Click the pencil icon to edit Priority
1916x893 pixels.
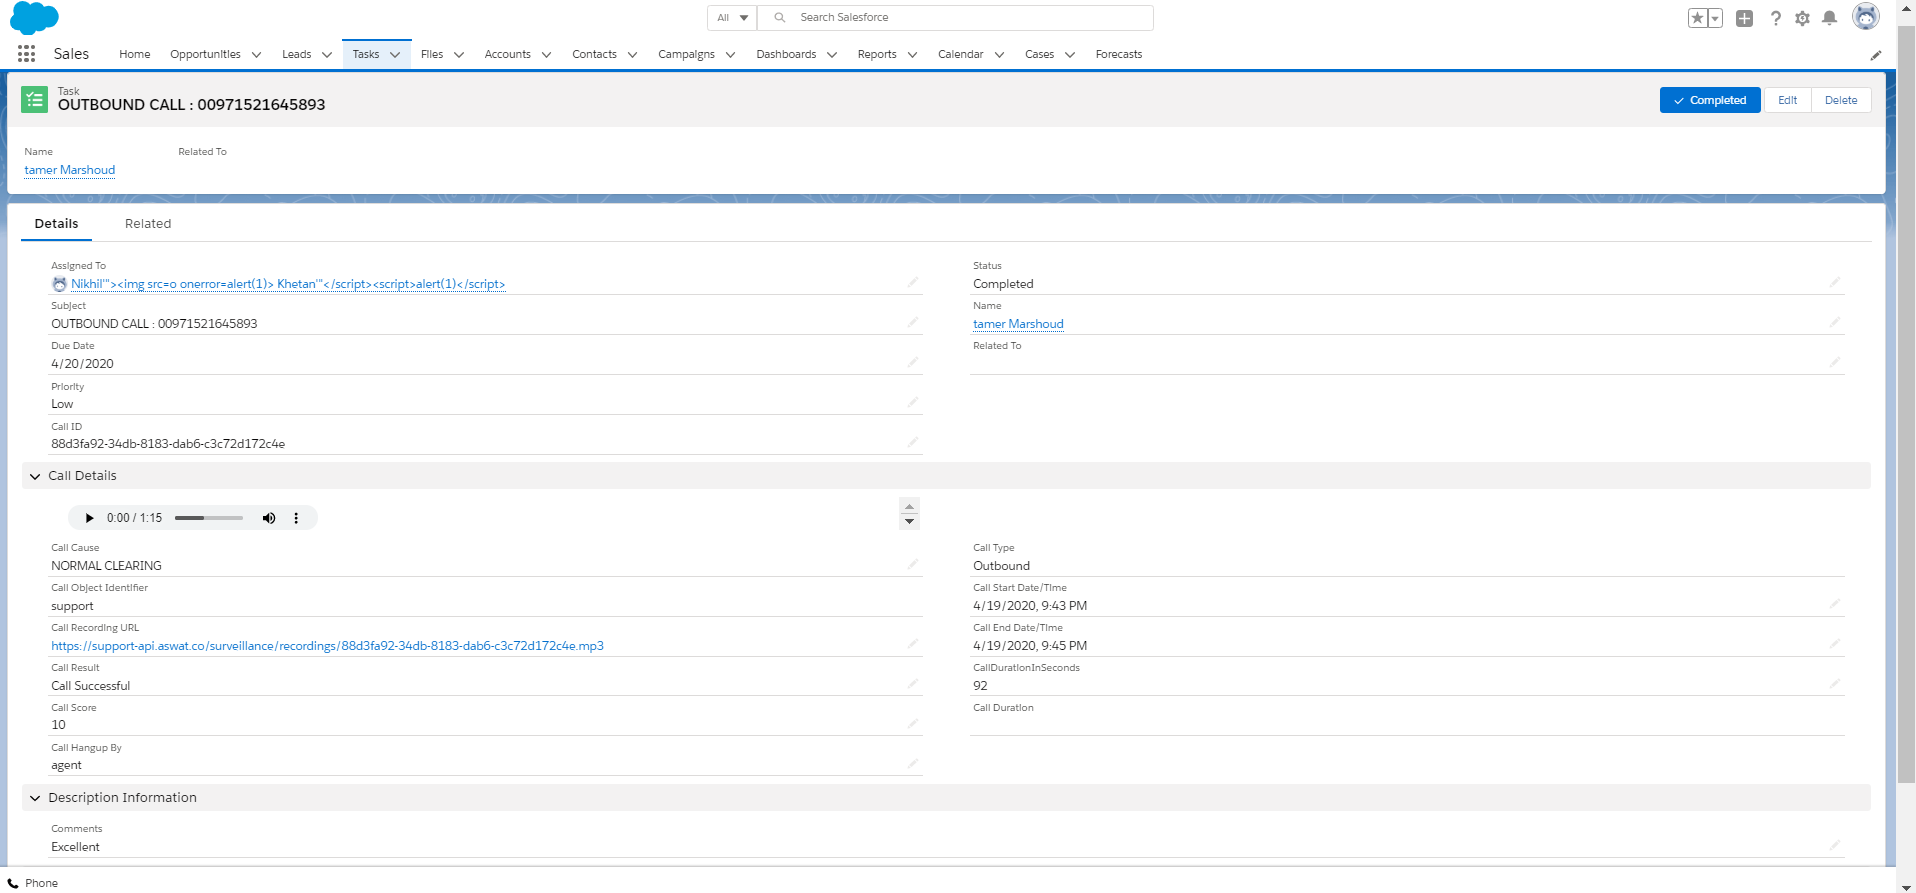pyautogui.click(x=912, y=402)
